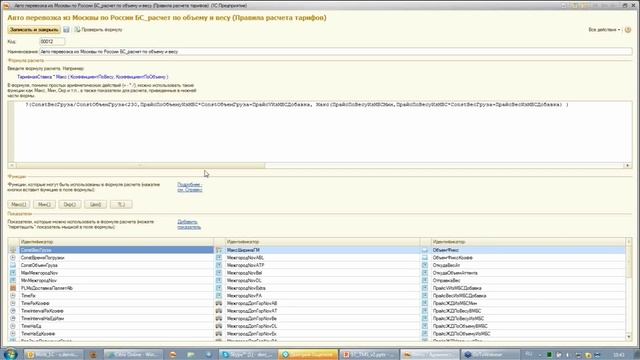Select the МежгородNovFA row
The image size is (640, 360).
(x=322, y=296)
